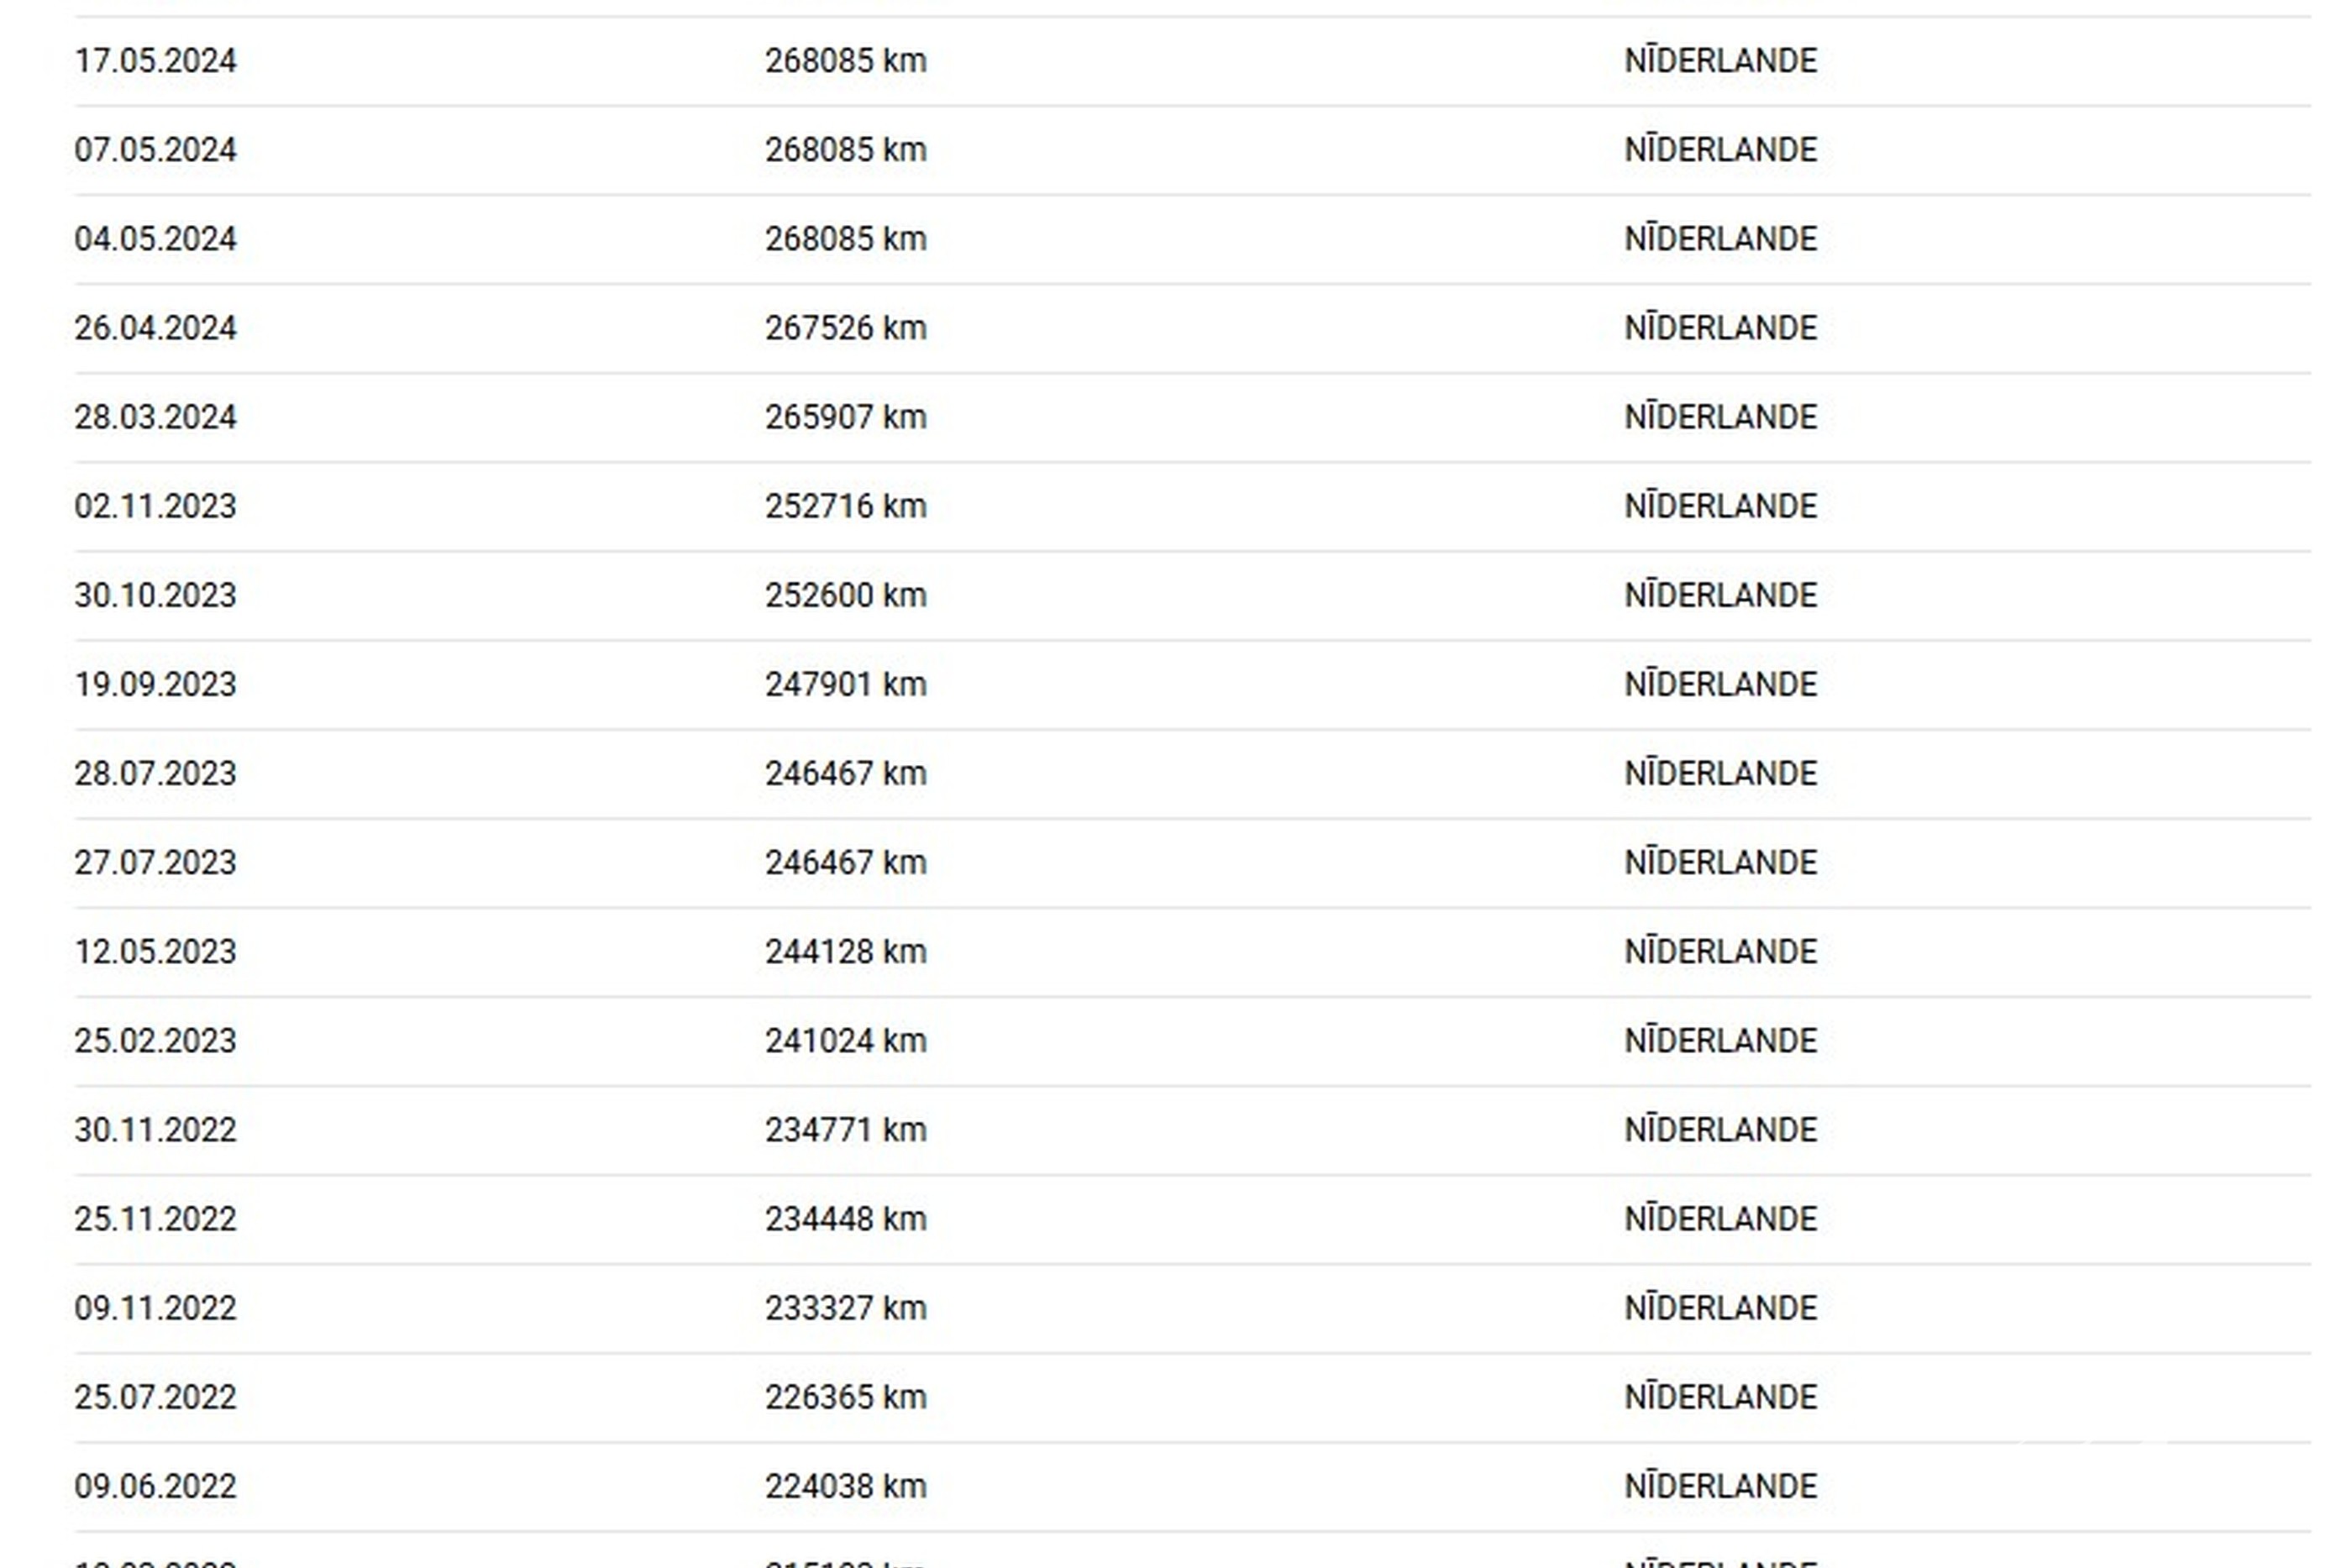Select the 28.07.2023 date entry
Screen dimensions: 2352x1568
point(155,773)
